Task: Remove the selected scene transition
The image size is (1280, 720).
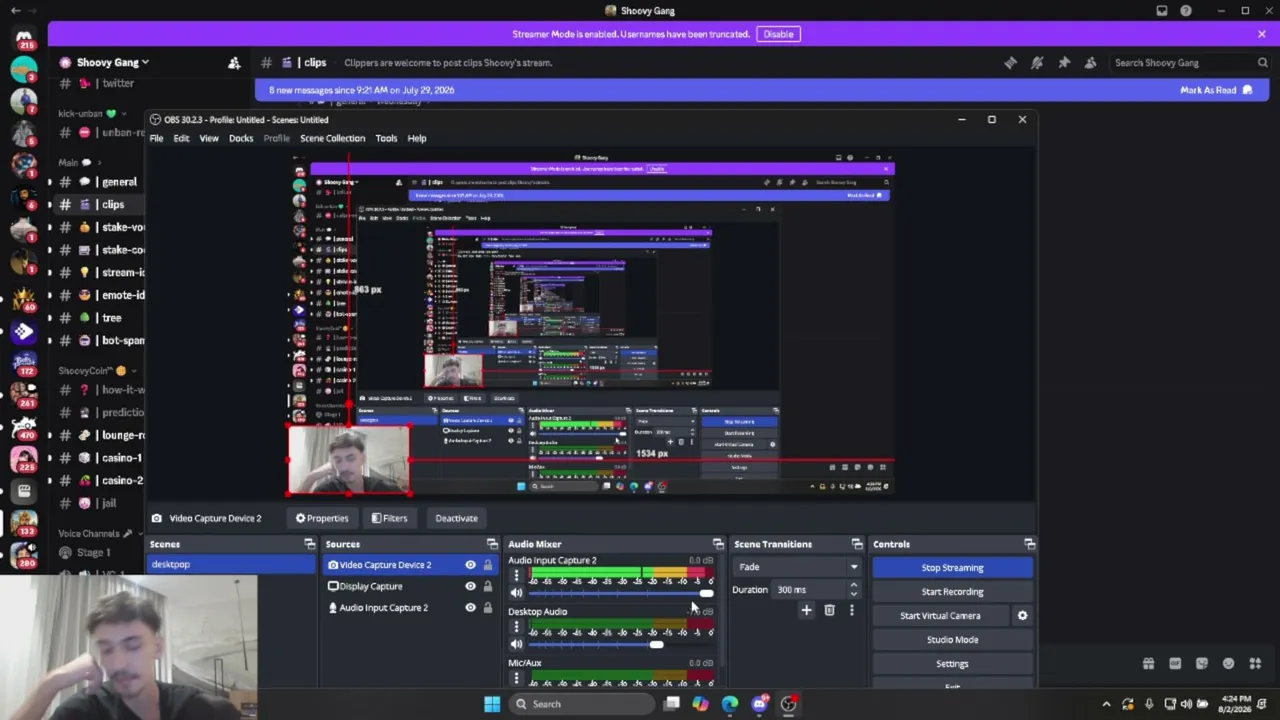Action: [x=829, y=610]
